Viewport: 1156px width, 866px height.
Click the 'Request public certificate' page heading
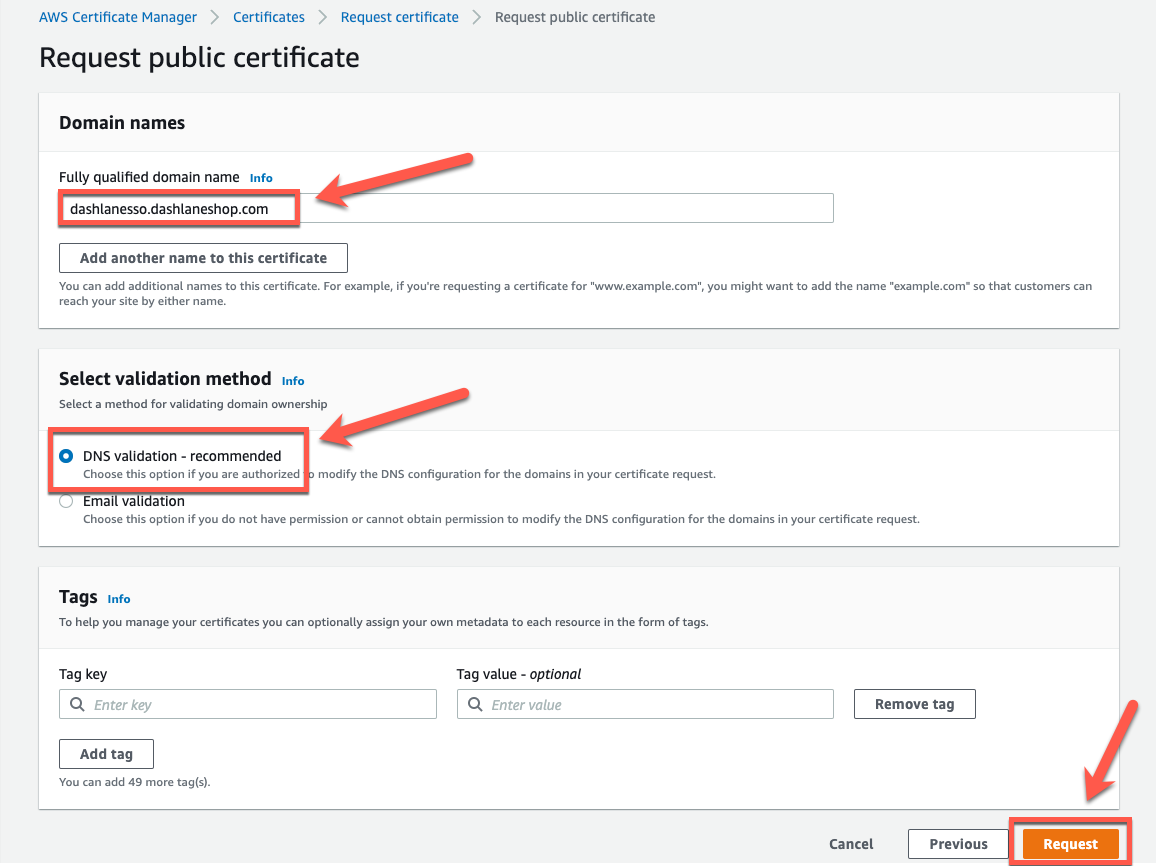coord(199,57)
